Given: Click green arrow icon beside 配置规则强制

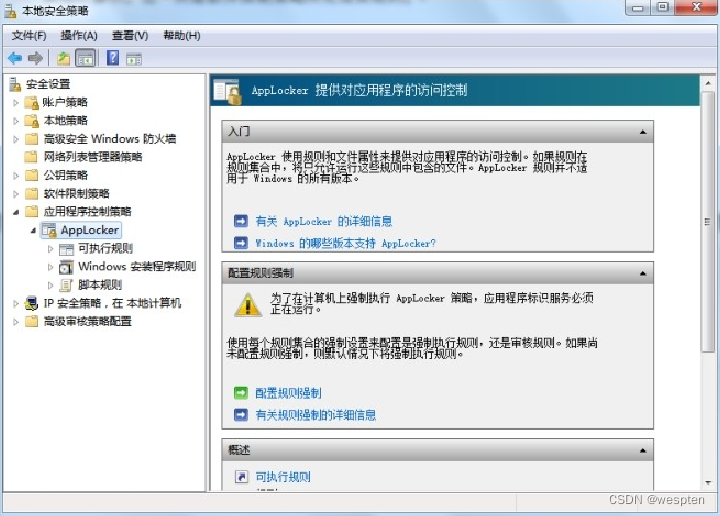Looking at the screenshot, I should [241, 393].
